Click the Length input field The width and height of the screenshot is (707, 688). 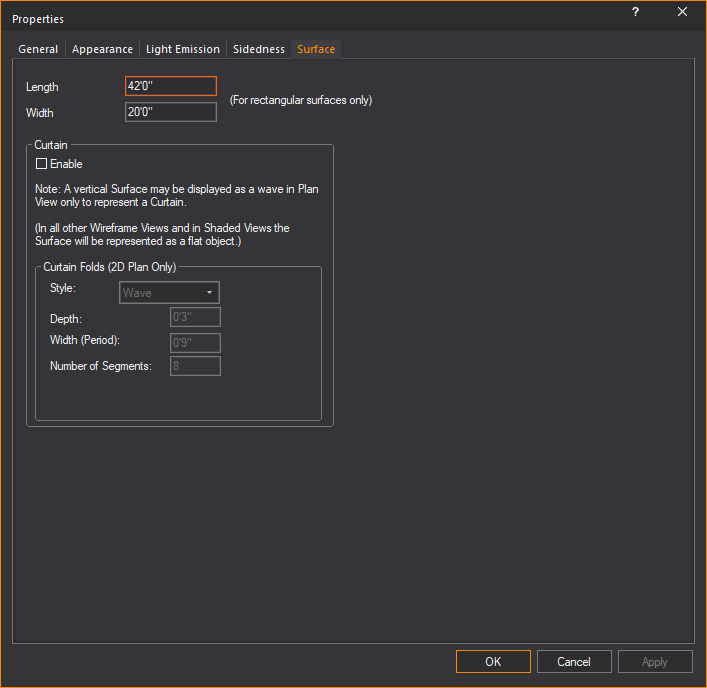(171, 87)
